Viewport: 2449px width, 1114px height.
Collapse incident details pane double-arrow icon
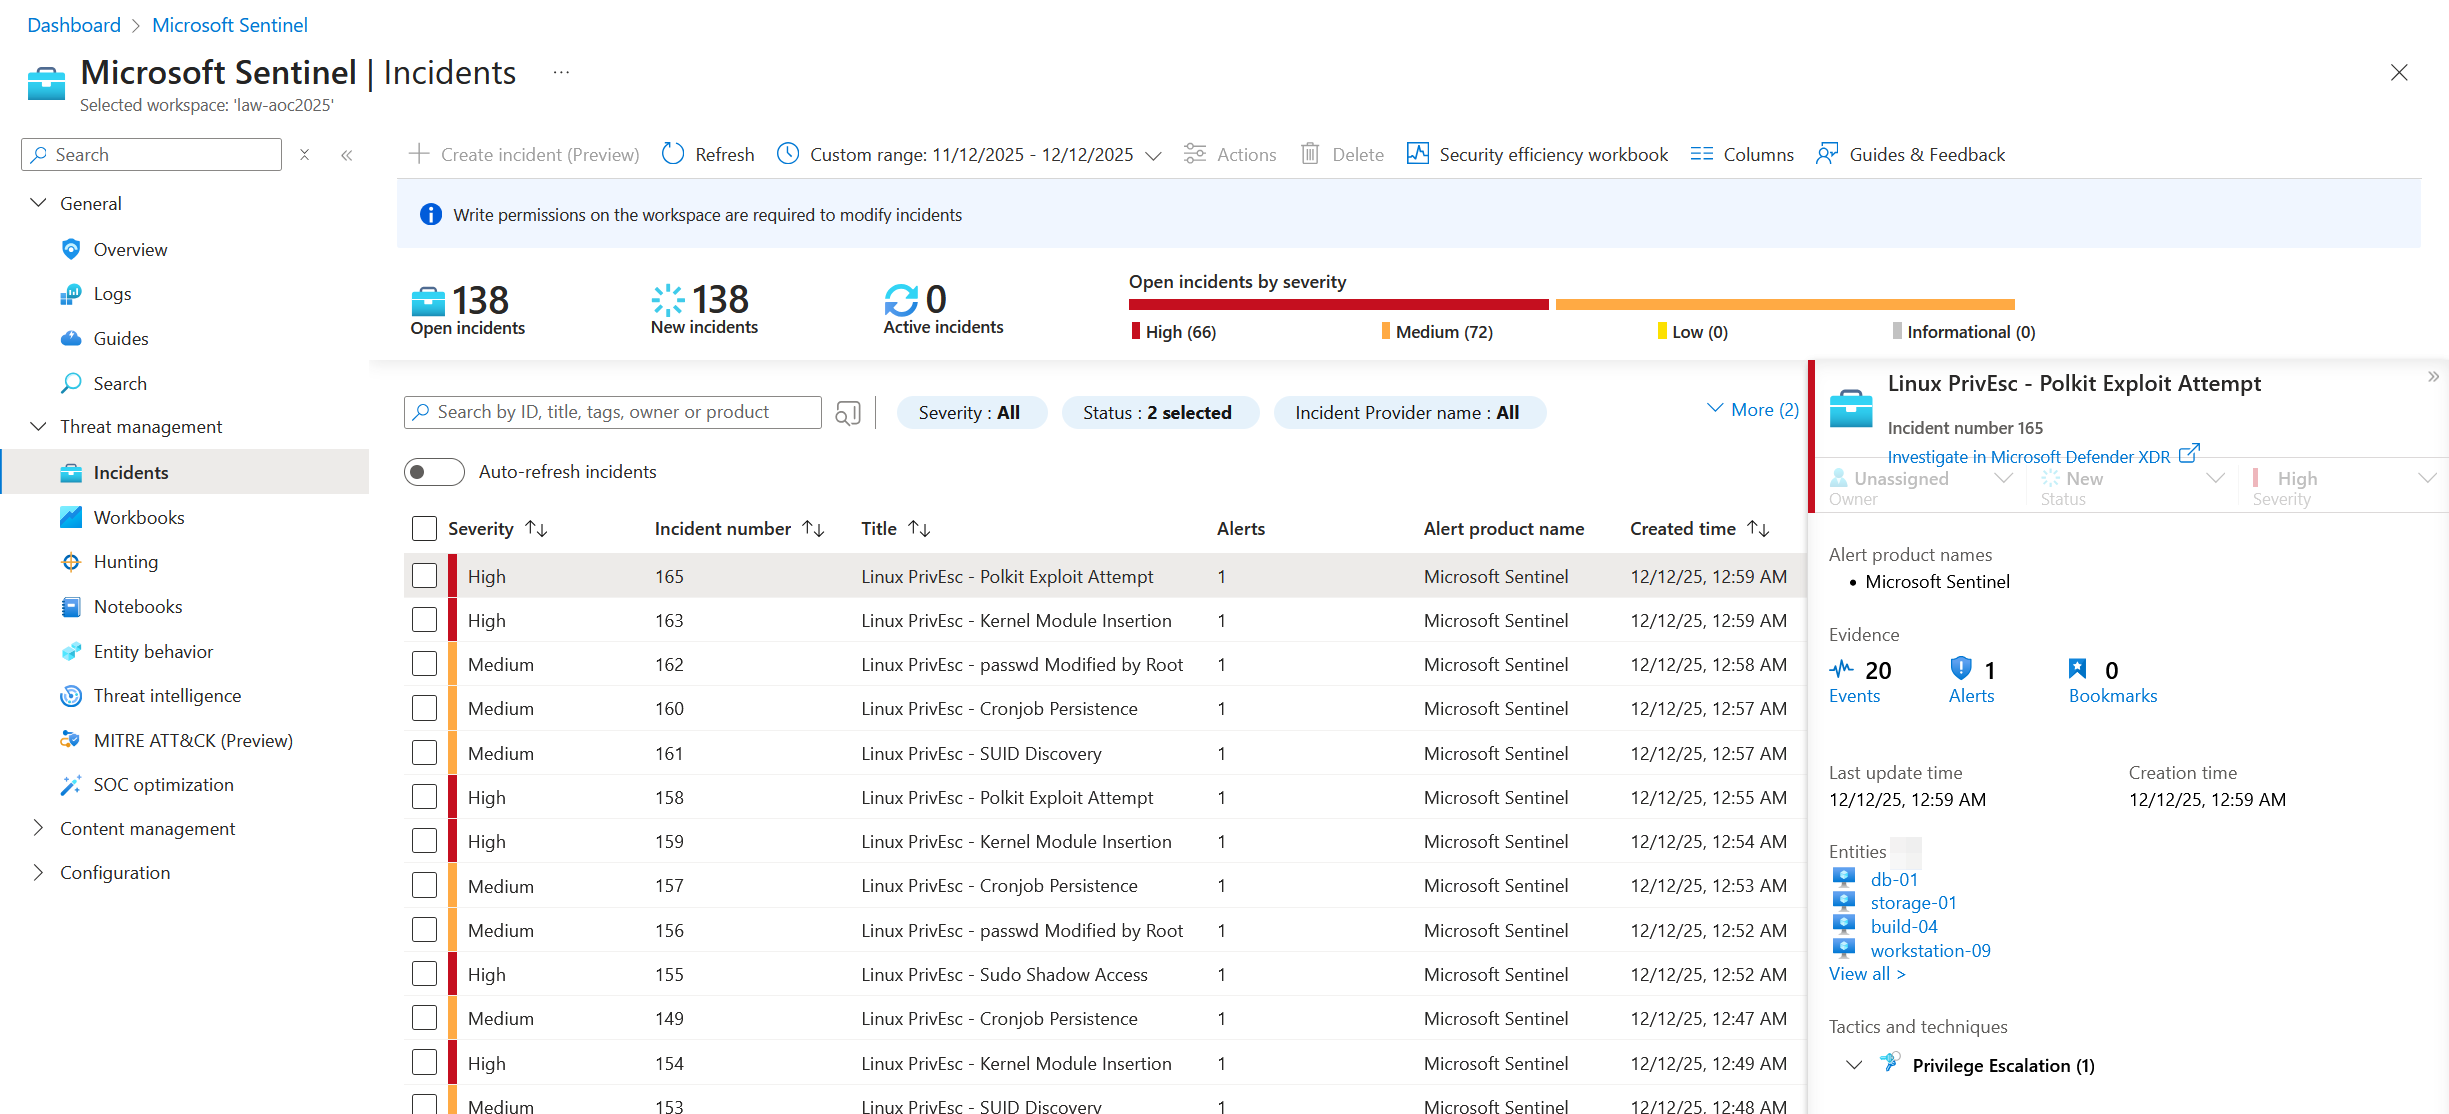pos(2433,377)
